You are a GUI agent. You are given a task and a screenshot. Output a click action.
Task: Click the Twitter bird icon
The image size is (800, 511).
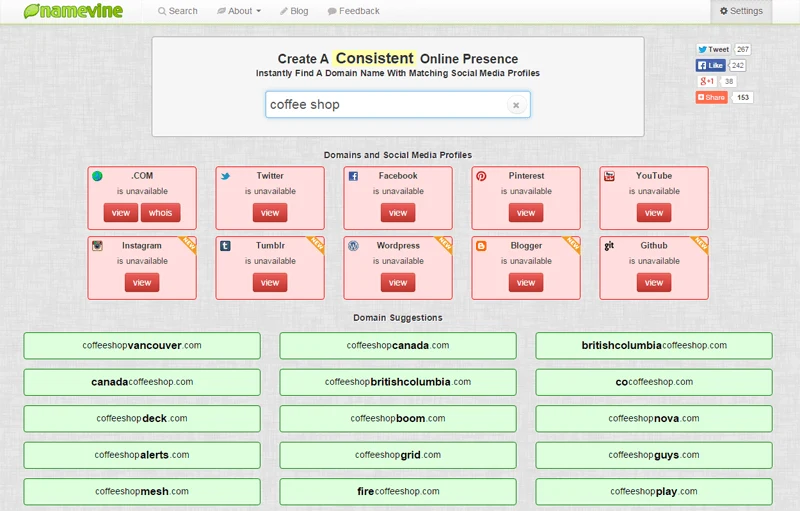coord(225,176)
